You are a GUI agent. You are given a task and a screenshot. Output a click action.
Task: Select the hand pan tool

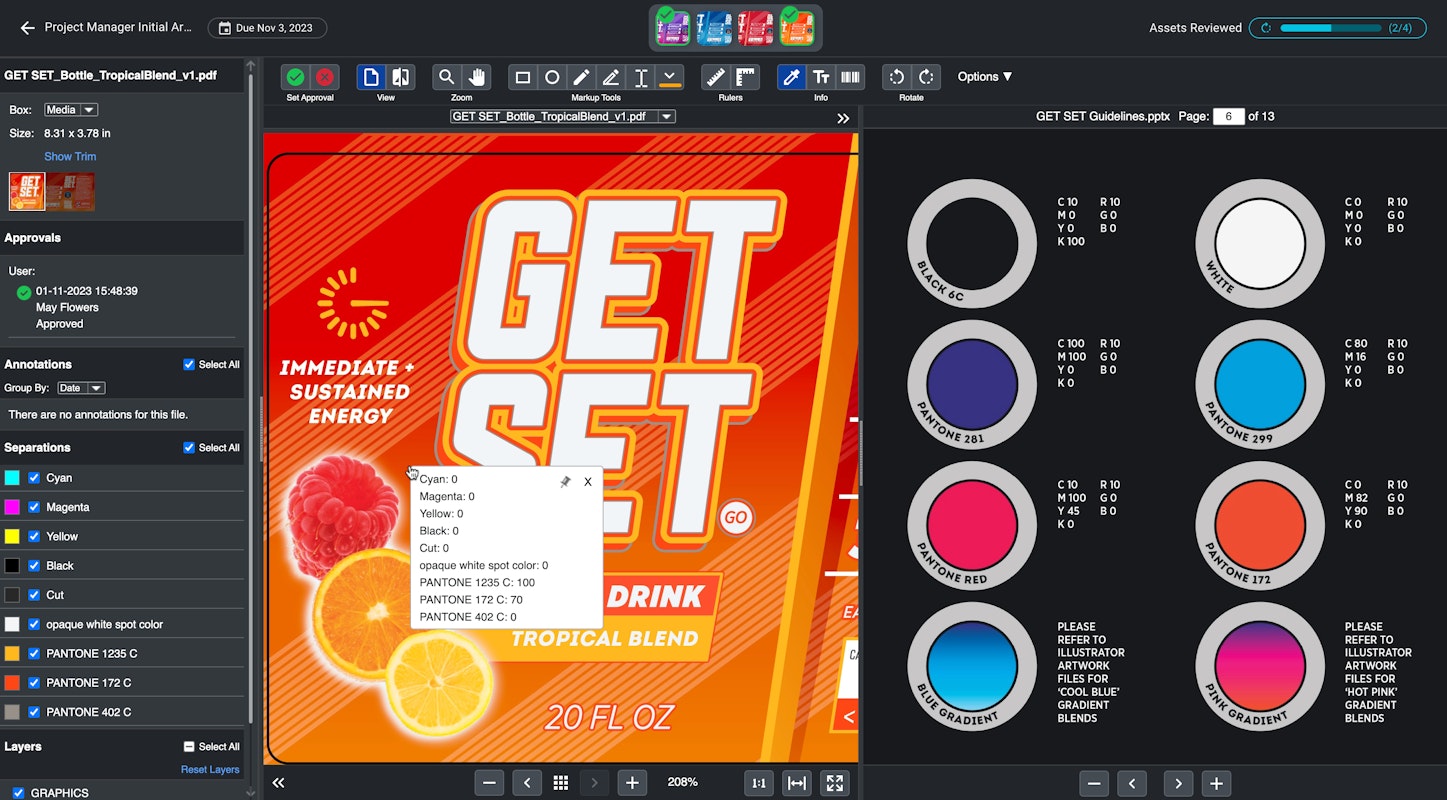click(x=476, y=77)
